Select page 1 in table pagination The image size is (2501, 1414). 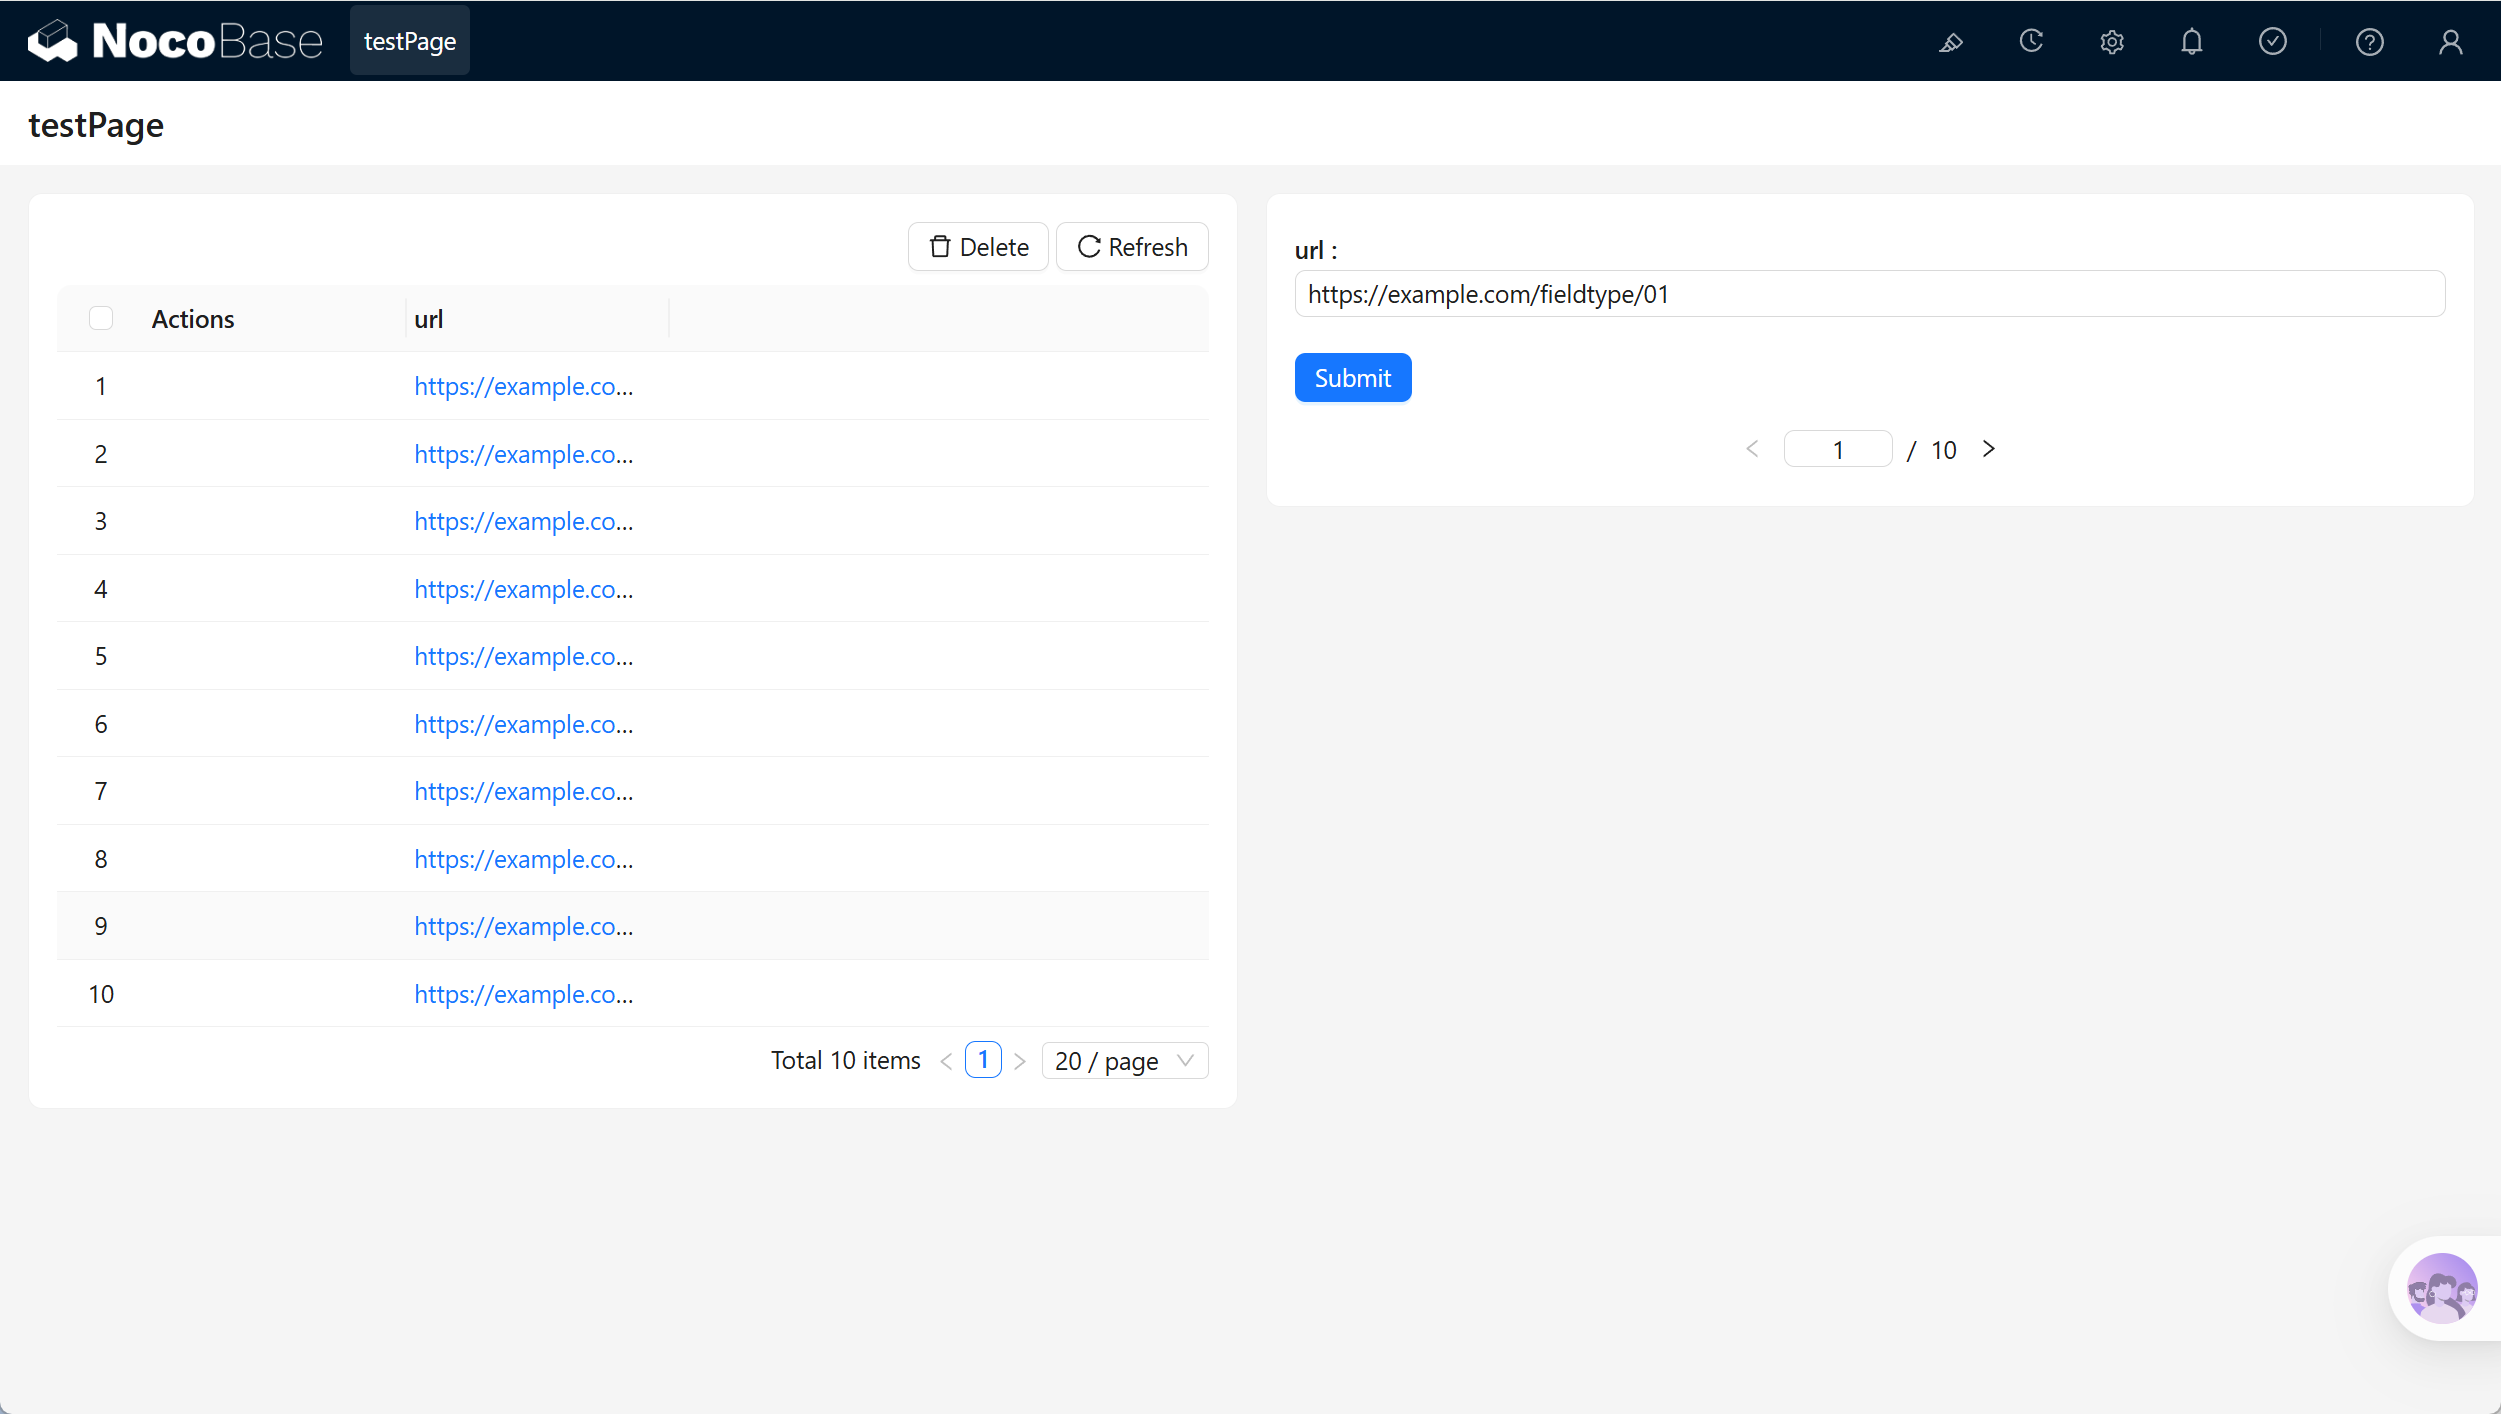tap(983, 1060)
